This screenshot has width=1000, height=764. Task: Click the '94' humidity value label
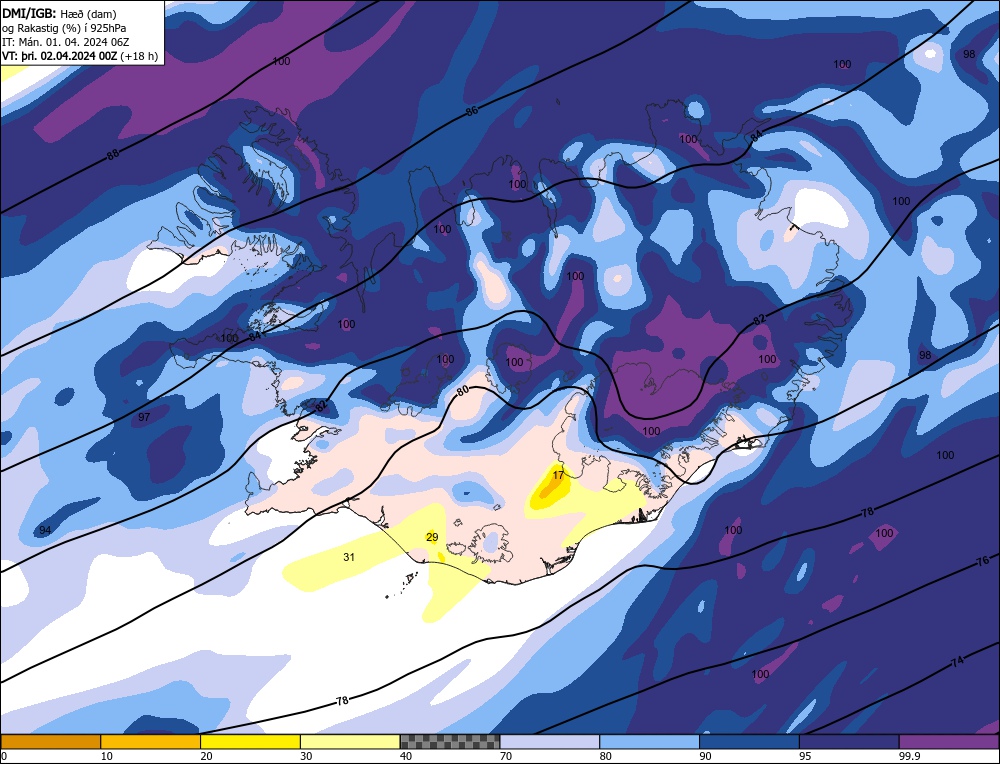click(45, 531)
